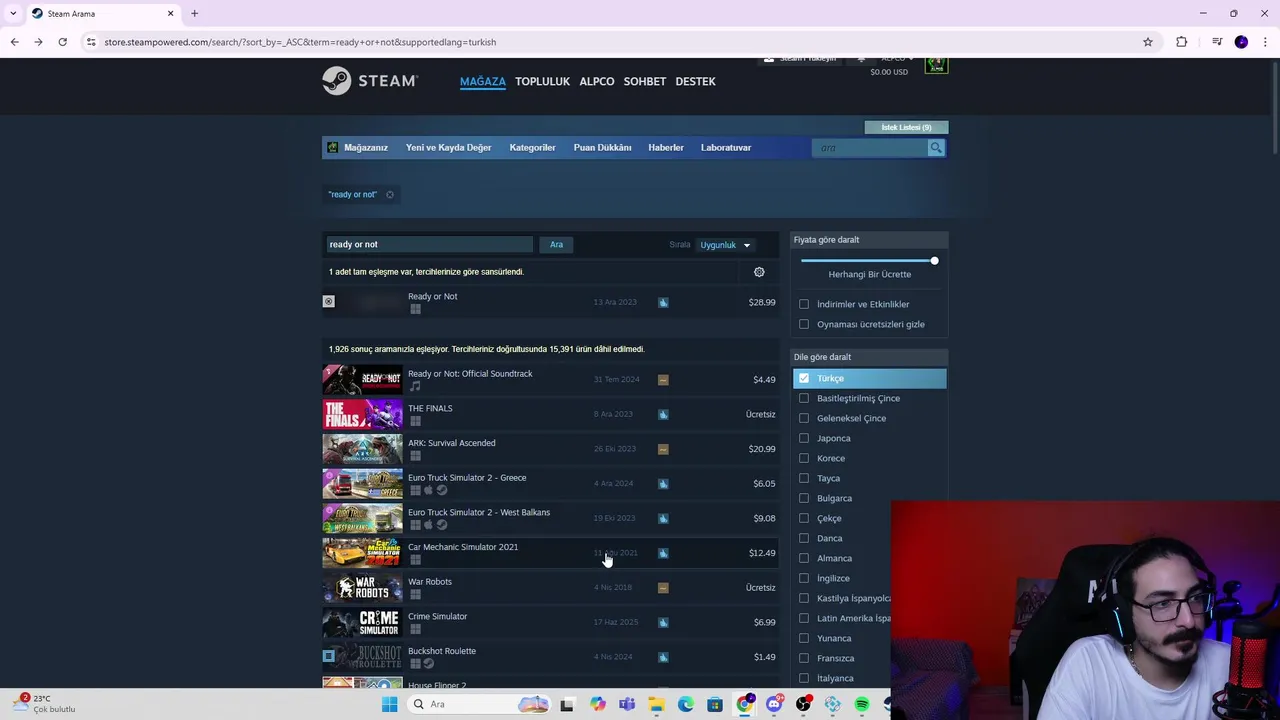The height and width of the screenshot is (720, 1280).
Task: Click Mağazanız avatar icon in store nav
Action: pos(333,148)
